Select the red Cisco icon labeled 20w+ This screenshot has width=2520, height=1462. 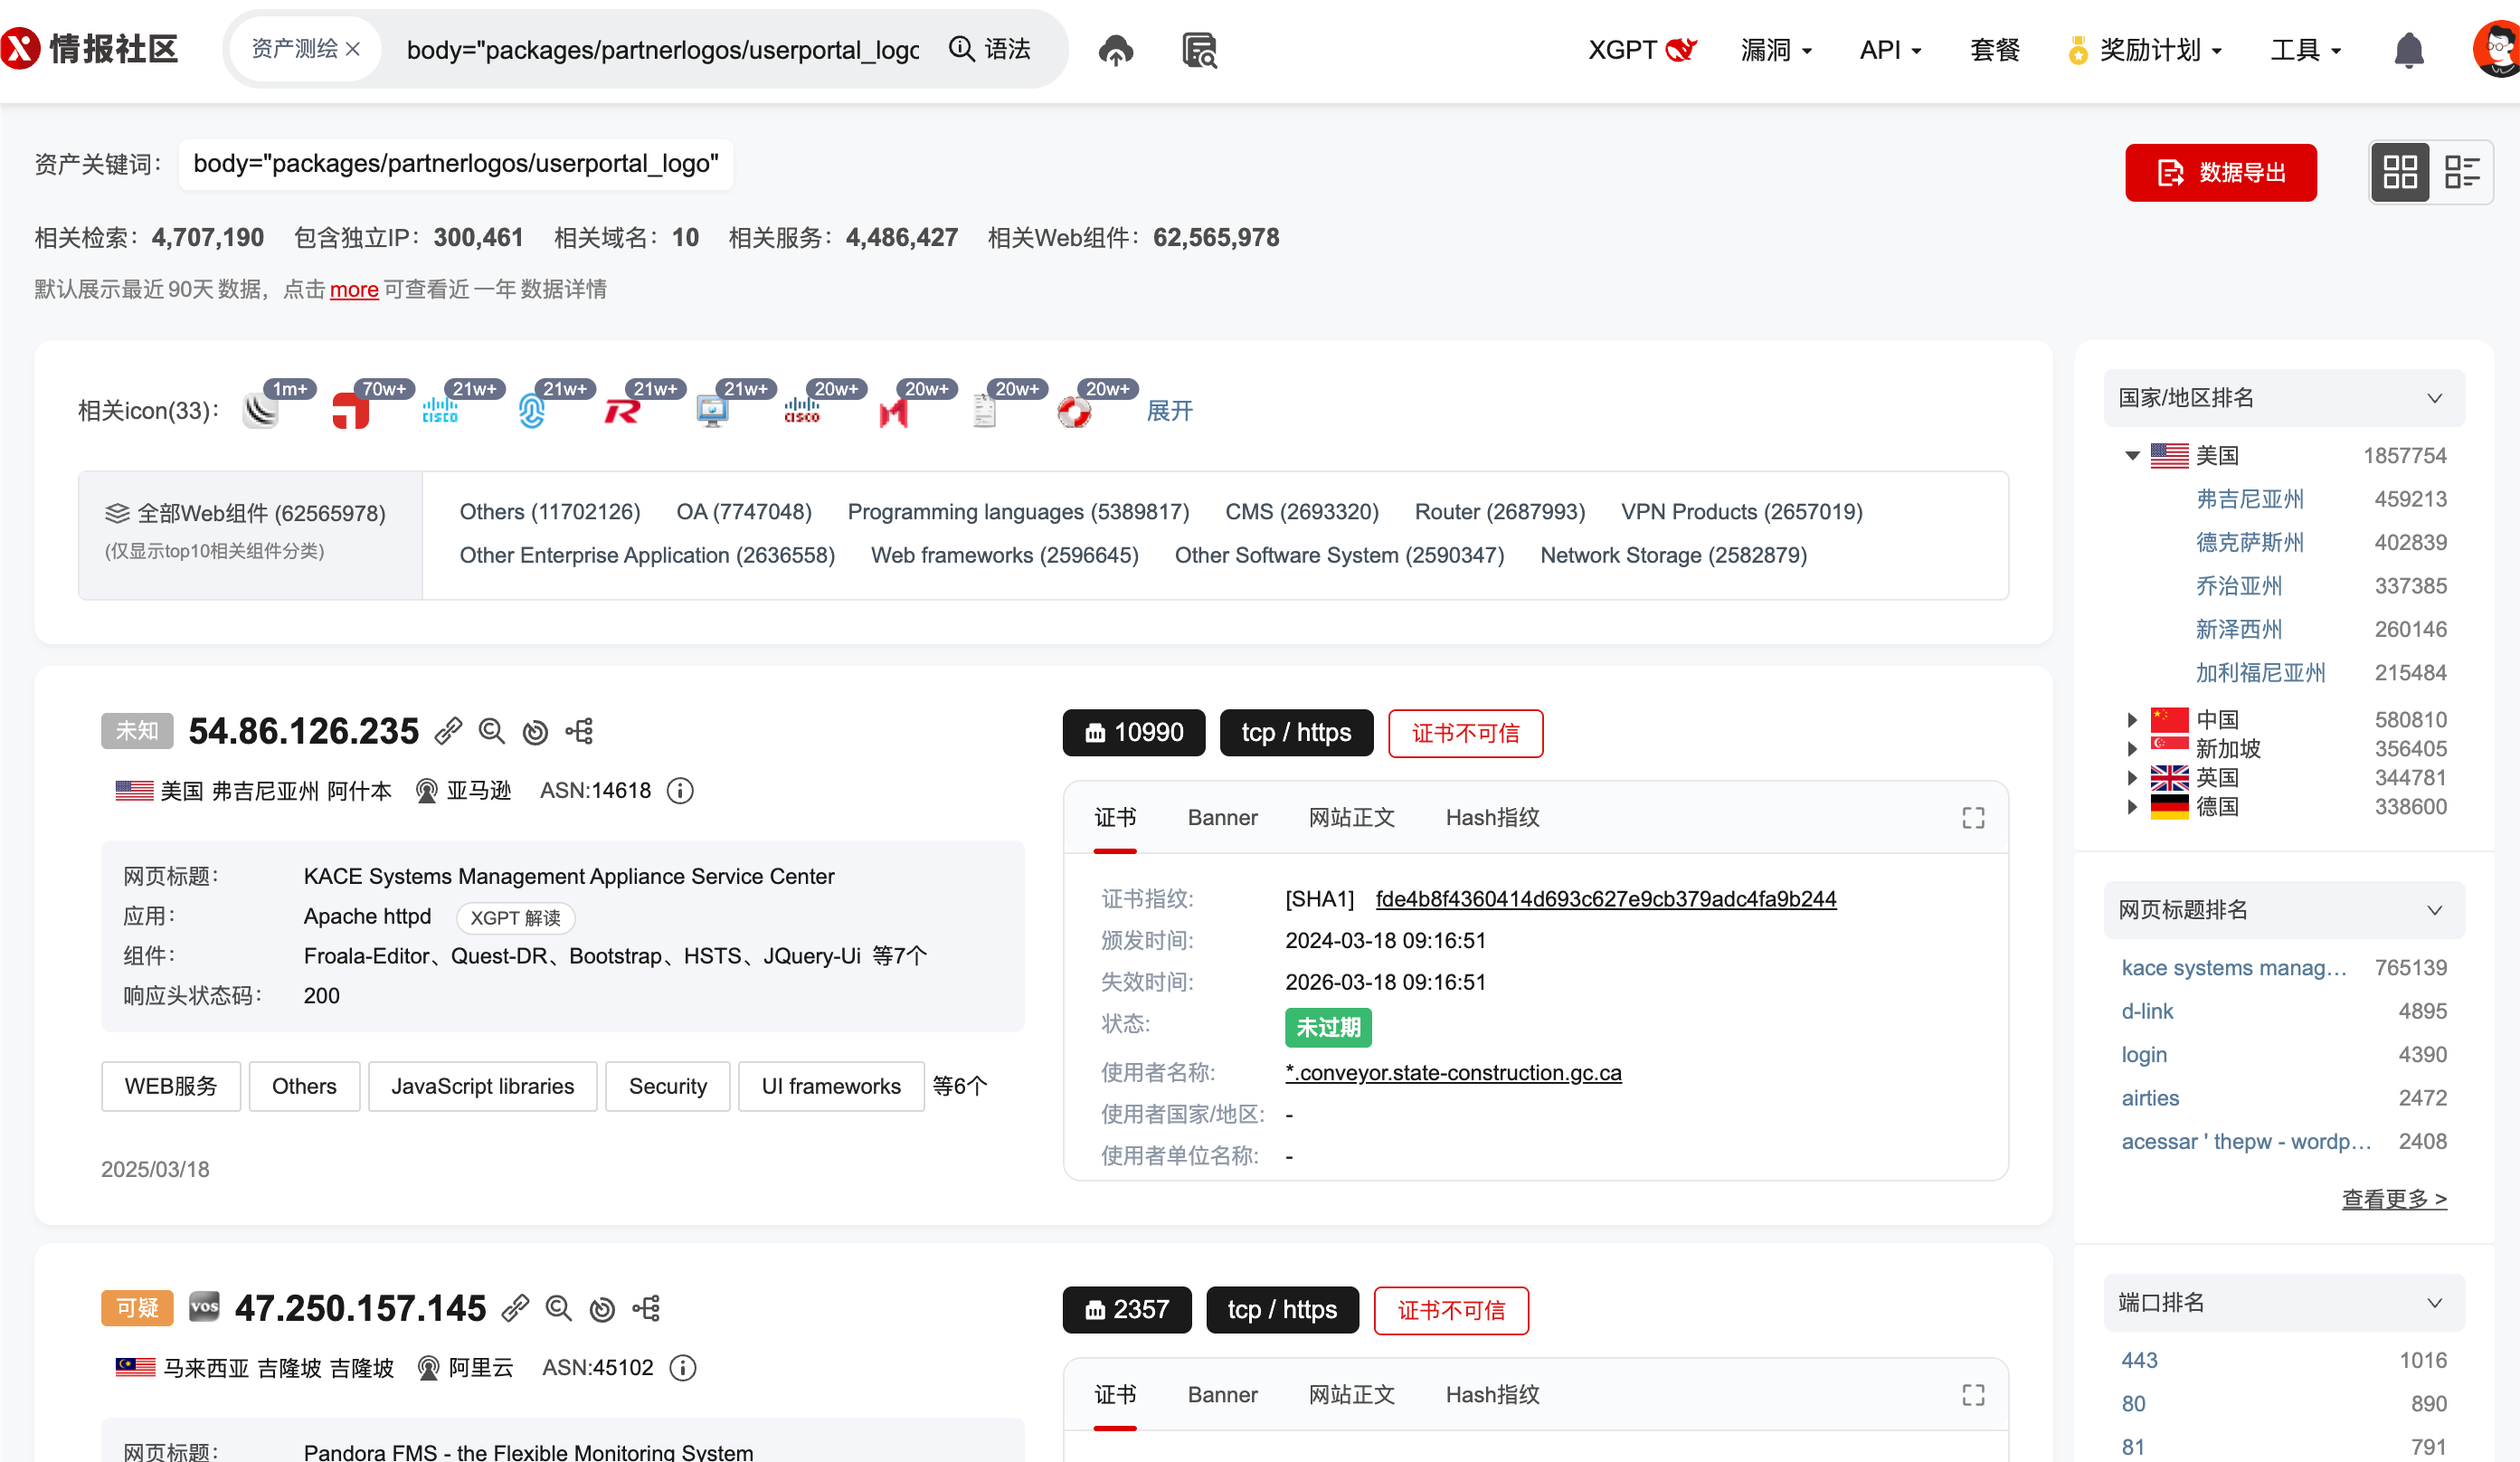[802, 410]
